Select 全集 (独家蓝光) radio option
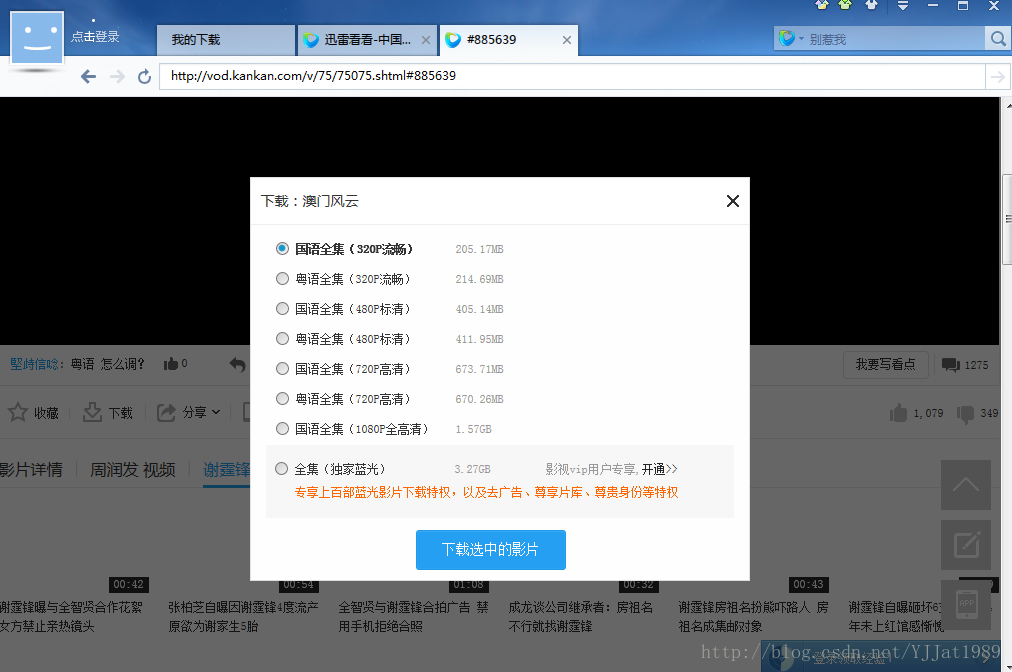Image resolution: width=1012 pixels, height=672 pixels. pyautogui.click(x=281, y=469)
